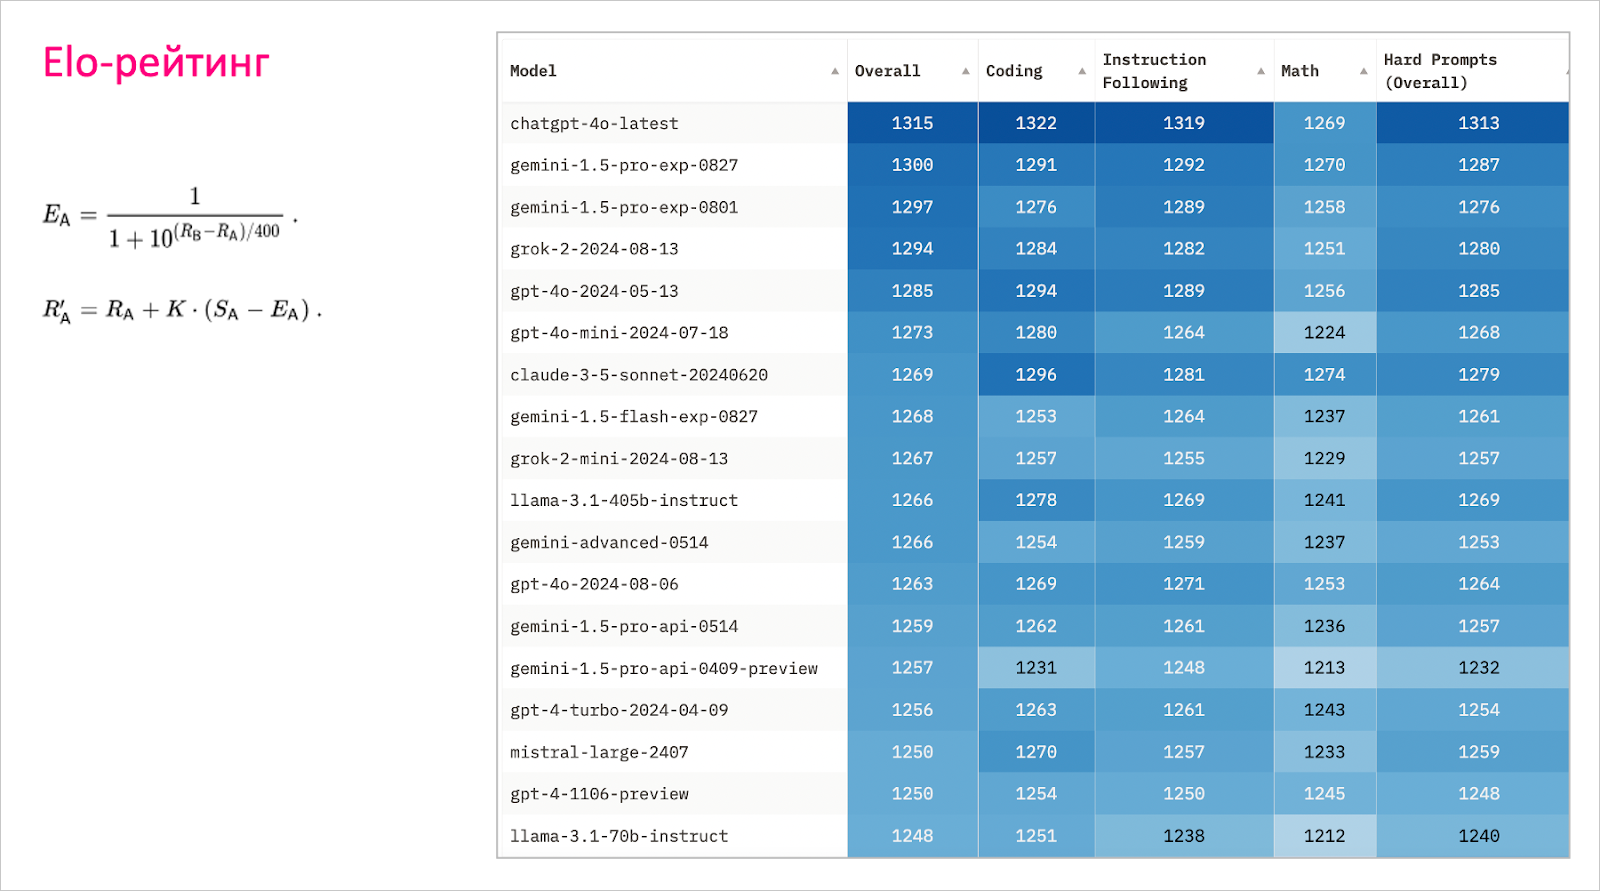Image resolution: width=1600 pixels, height=891 pixels.
Task: Select gemini-1.5-pro-exp-0801 model name
Action: tap(623, 207)
